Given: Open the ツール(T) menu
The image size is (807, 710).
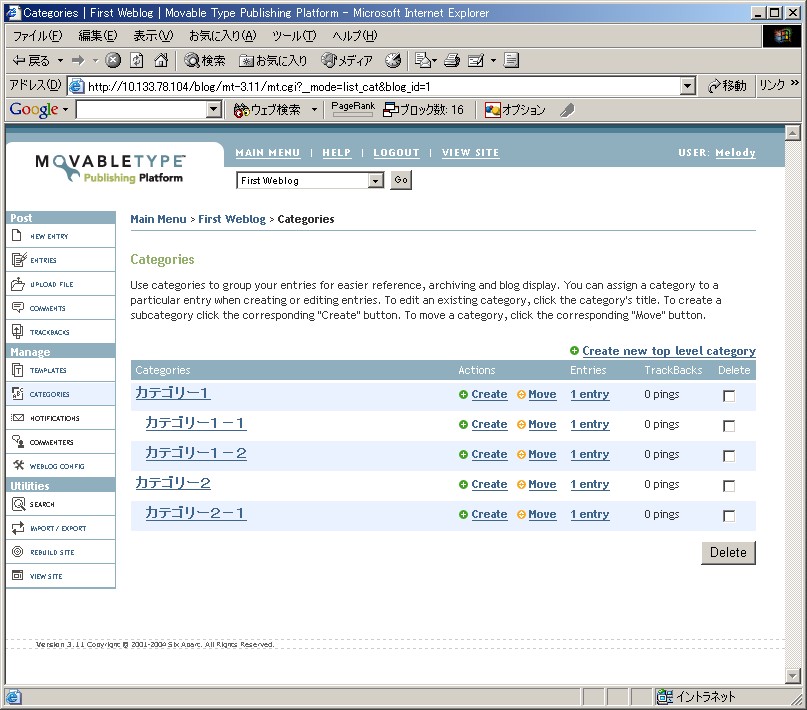Looking at the screenshot, I should coord(294,36).
